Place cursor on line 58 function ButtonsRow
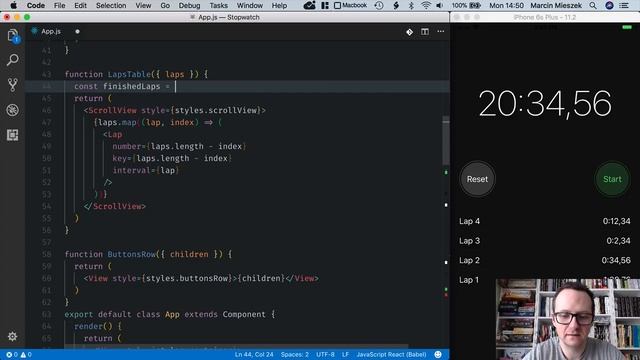This screenshot has width=640, height=360. [148, 254]
